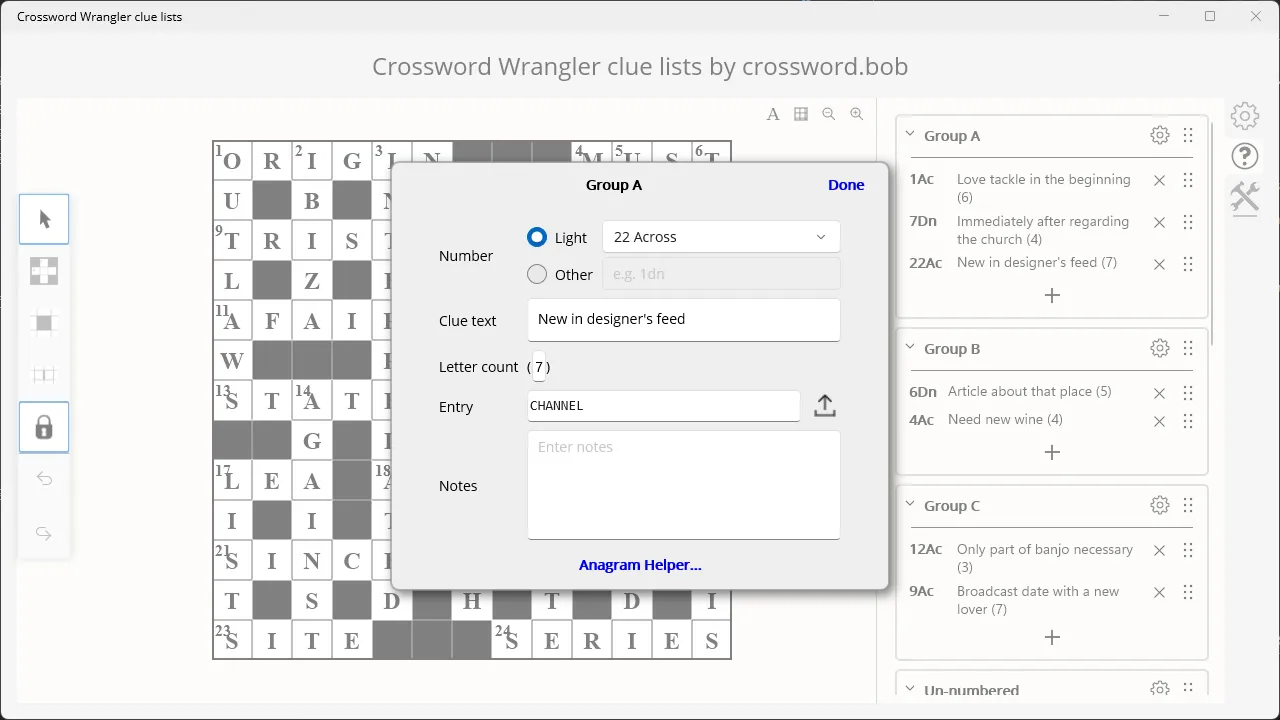Image resolution: width=1280 pixels, height=720 pixels.
Task: Open Group B settings gear
Action: [x=1160, y=348]
